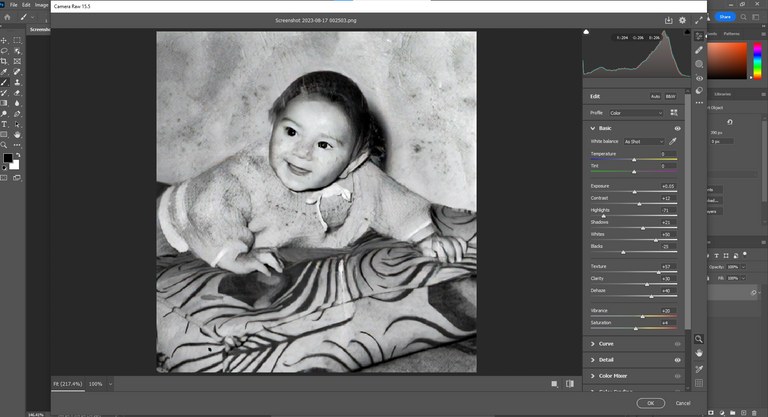768x417 pixels.
Task: Click the Fit (217.4%) zoom button
Action: click(x=68, y=384)
